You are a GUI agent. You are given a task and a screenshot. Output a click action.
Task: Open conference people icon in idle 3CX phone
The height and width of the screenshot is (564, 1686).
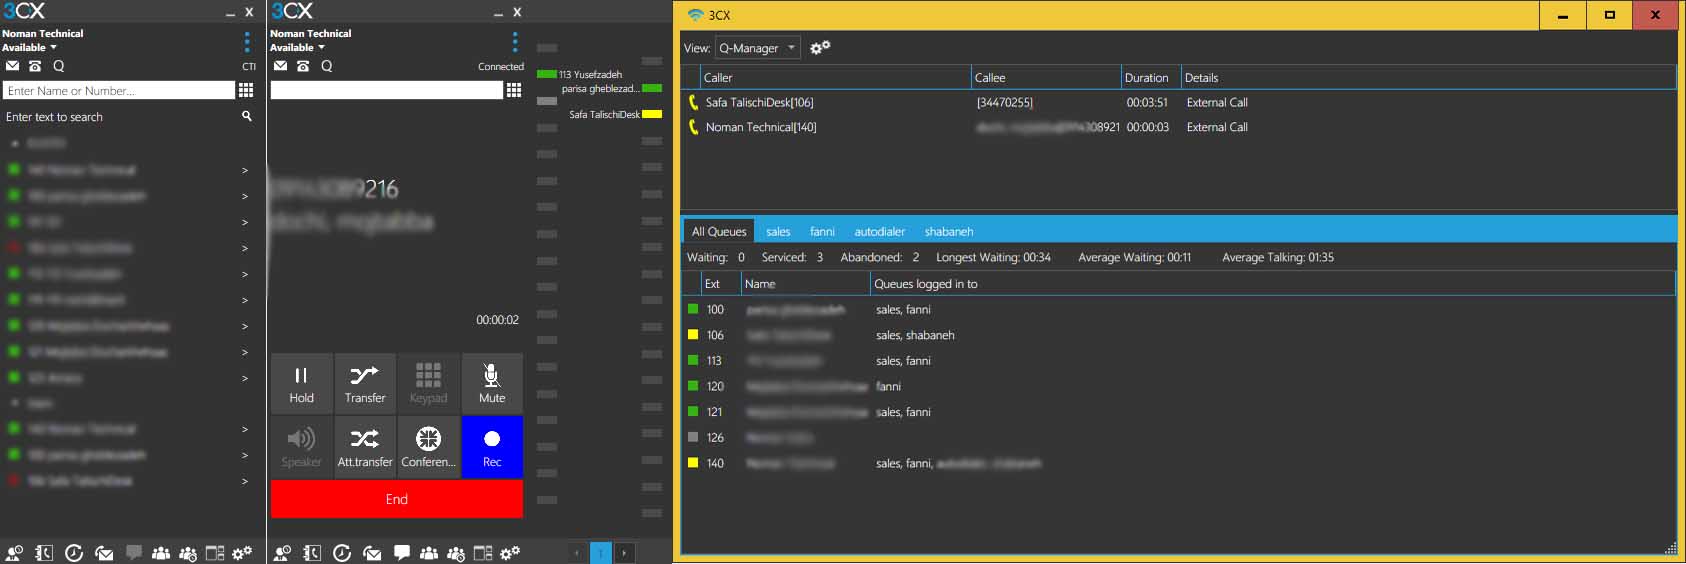pos(160,553)
